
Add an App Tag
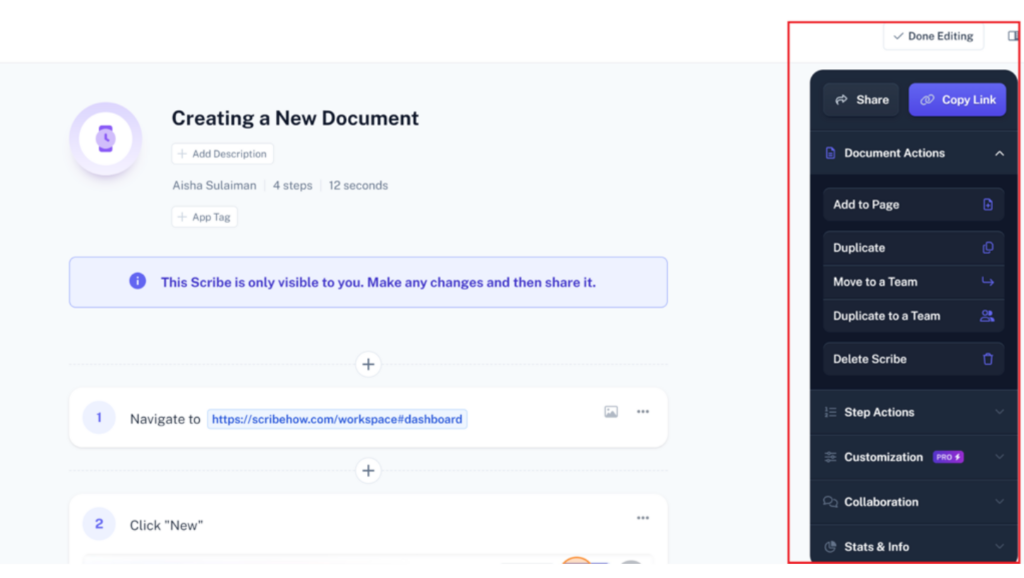(204, 217)
